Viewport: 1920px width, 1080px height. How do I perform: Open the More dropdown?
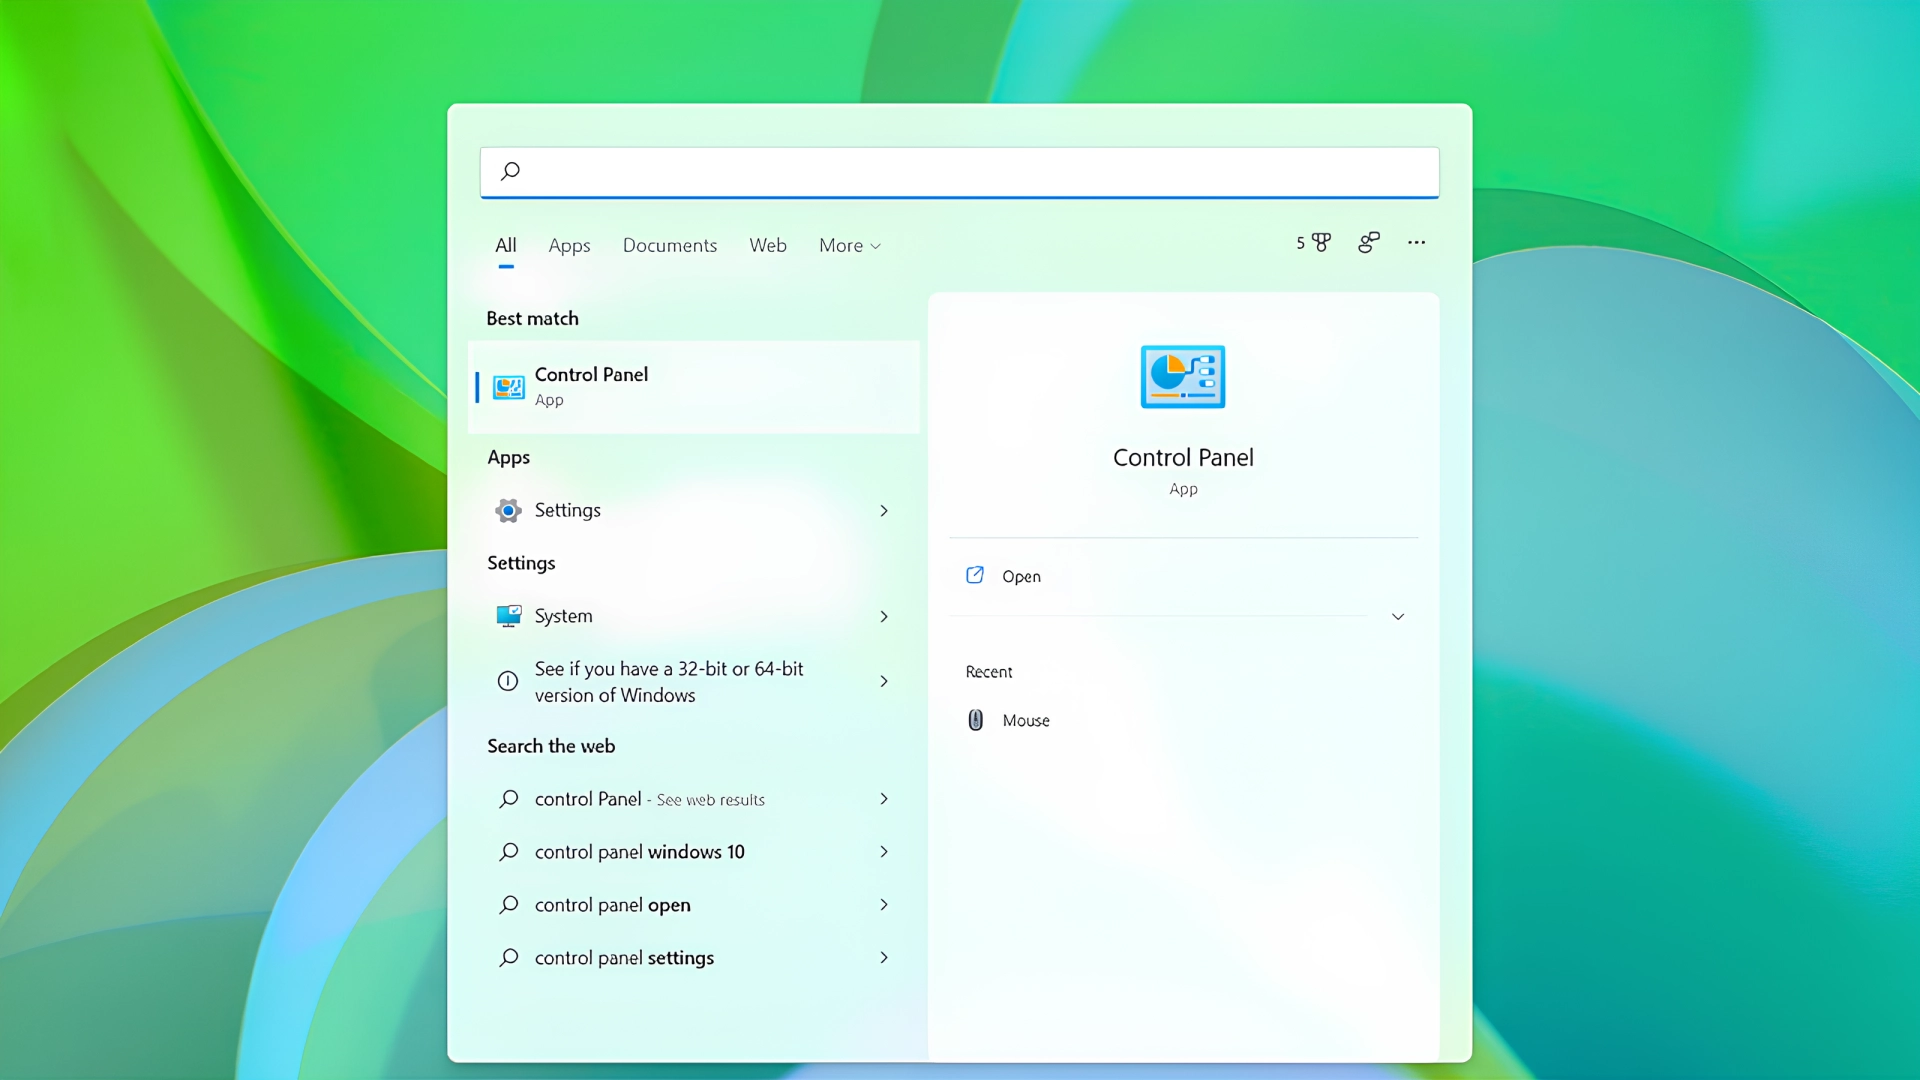coord(850,246)
